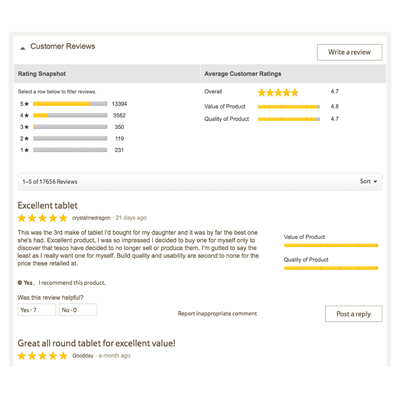
Task: Click the Rating Snapshot header
Action: pos(42,74)
